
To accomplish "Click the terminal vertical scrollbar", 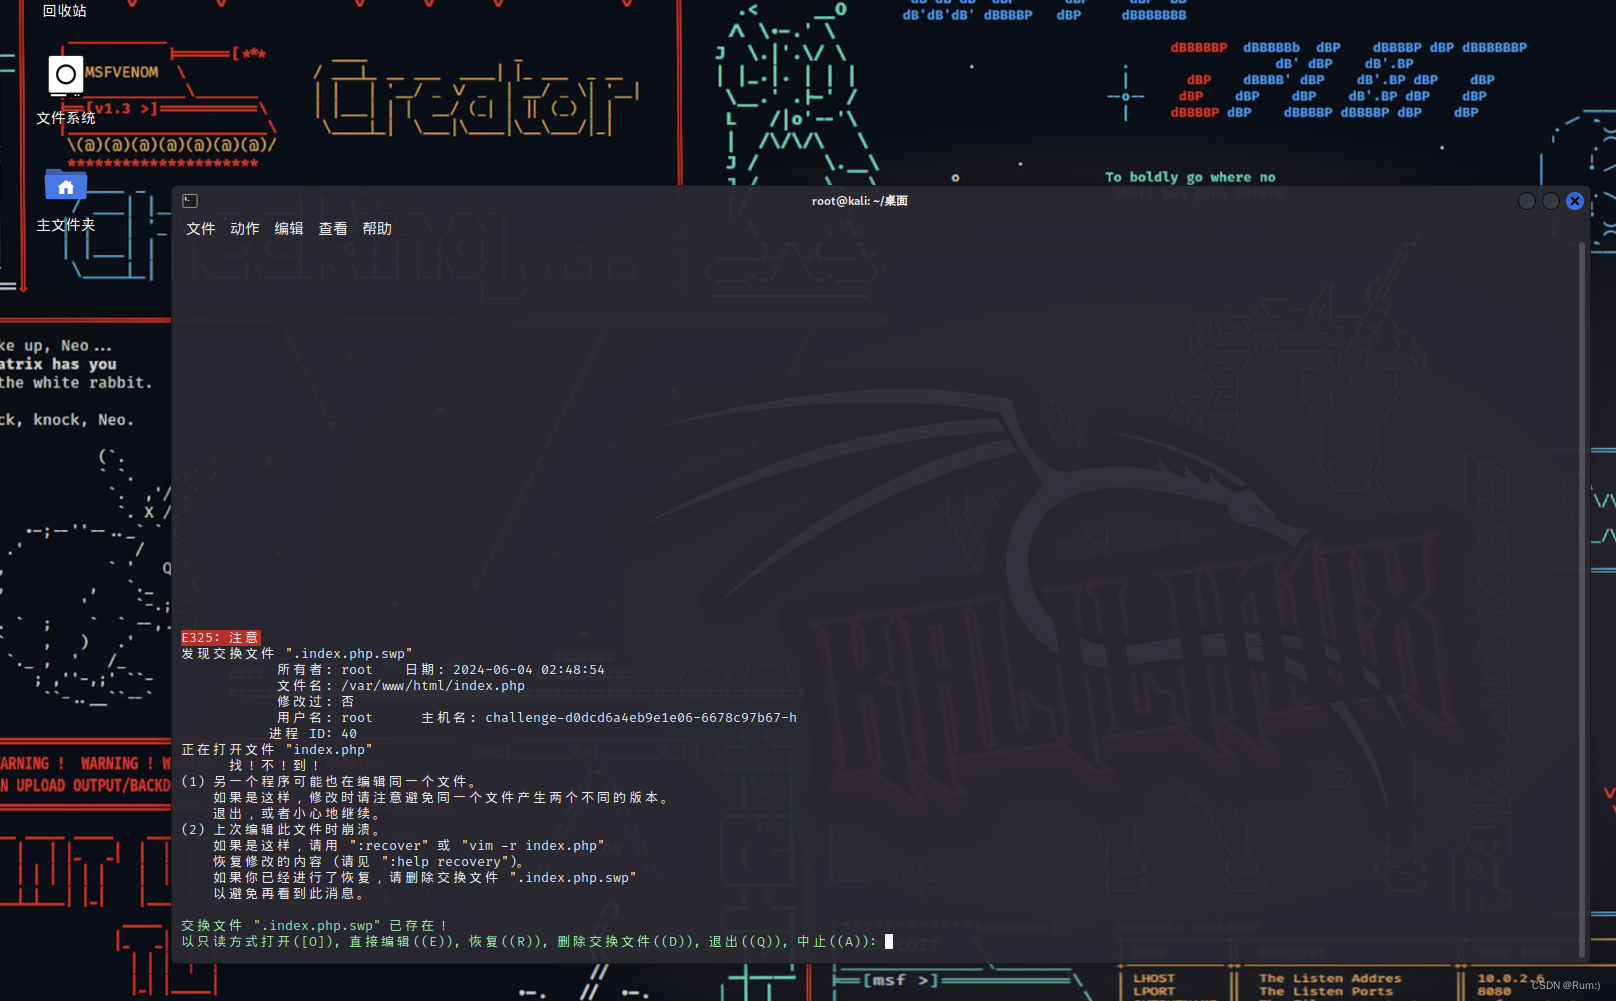I will [1583, 600].
